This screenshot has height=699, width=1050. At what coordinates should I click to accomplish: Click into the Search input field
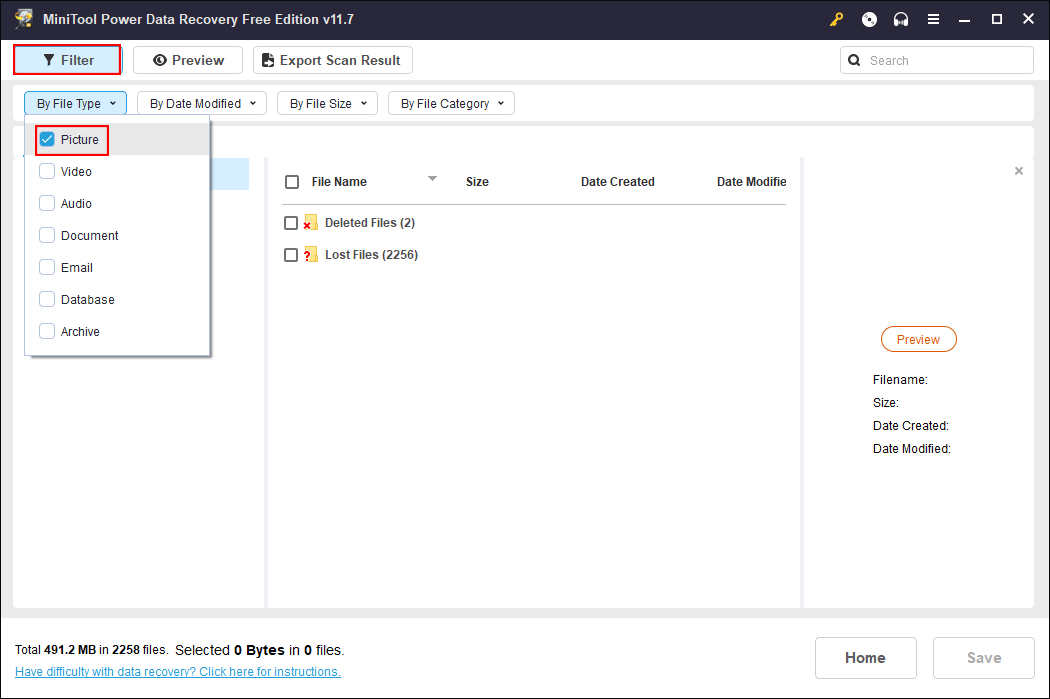coord(945,60)
